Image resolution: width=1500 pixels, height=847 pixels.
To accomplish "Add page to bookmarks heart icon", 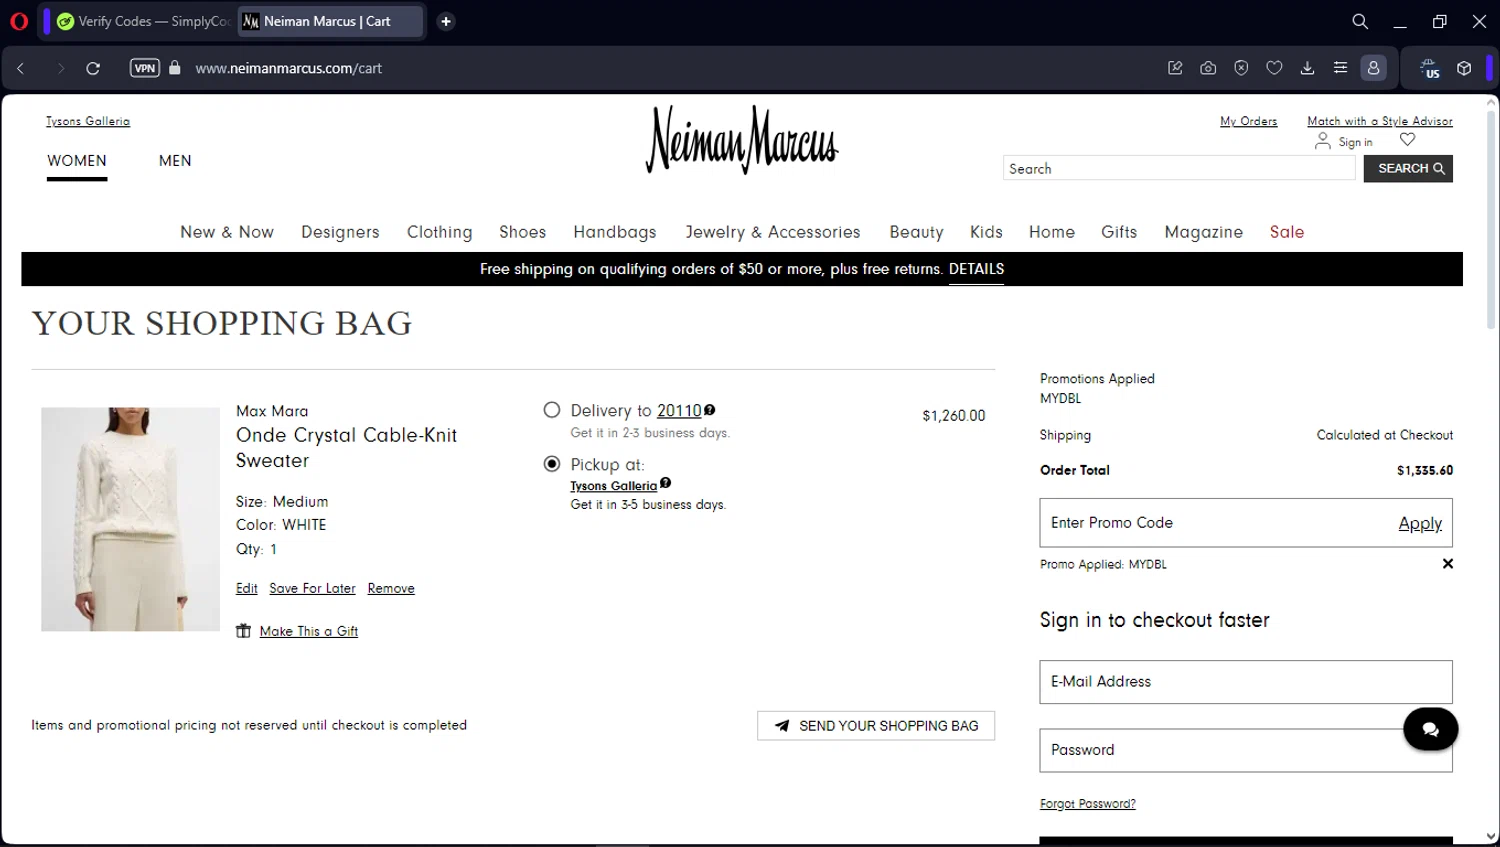I will tap(1274, 68).
